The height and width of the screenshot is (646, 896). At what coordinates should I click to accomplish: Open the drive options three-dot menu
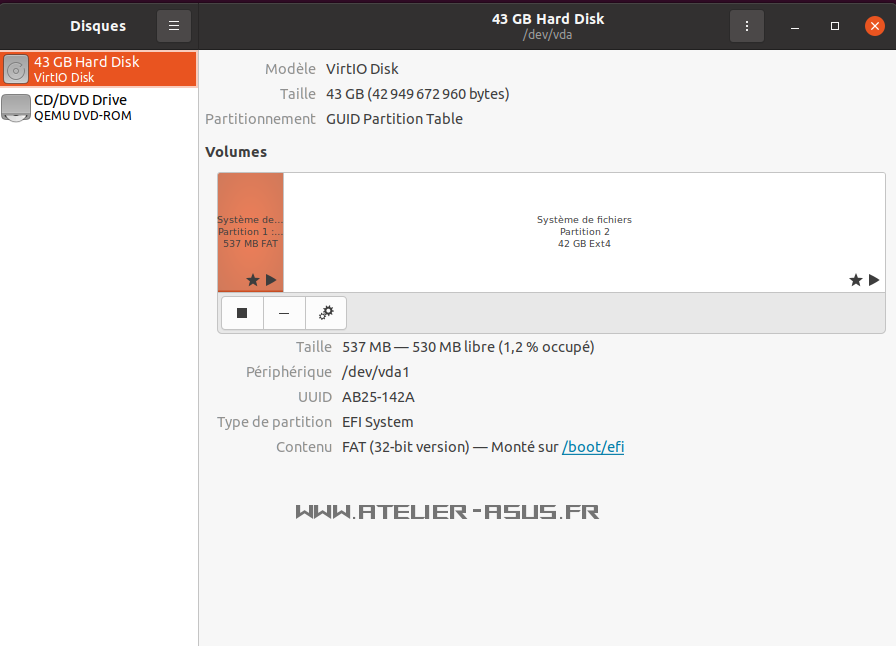pos(746,26)
